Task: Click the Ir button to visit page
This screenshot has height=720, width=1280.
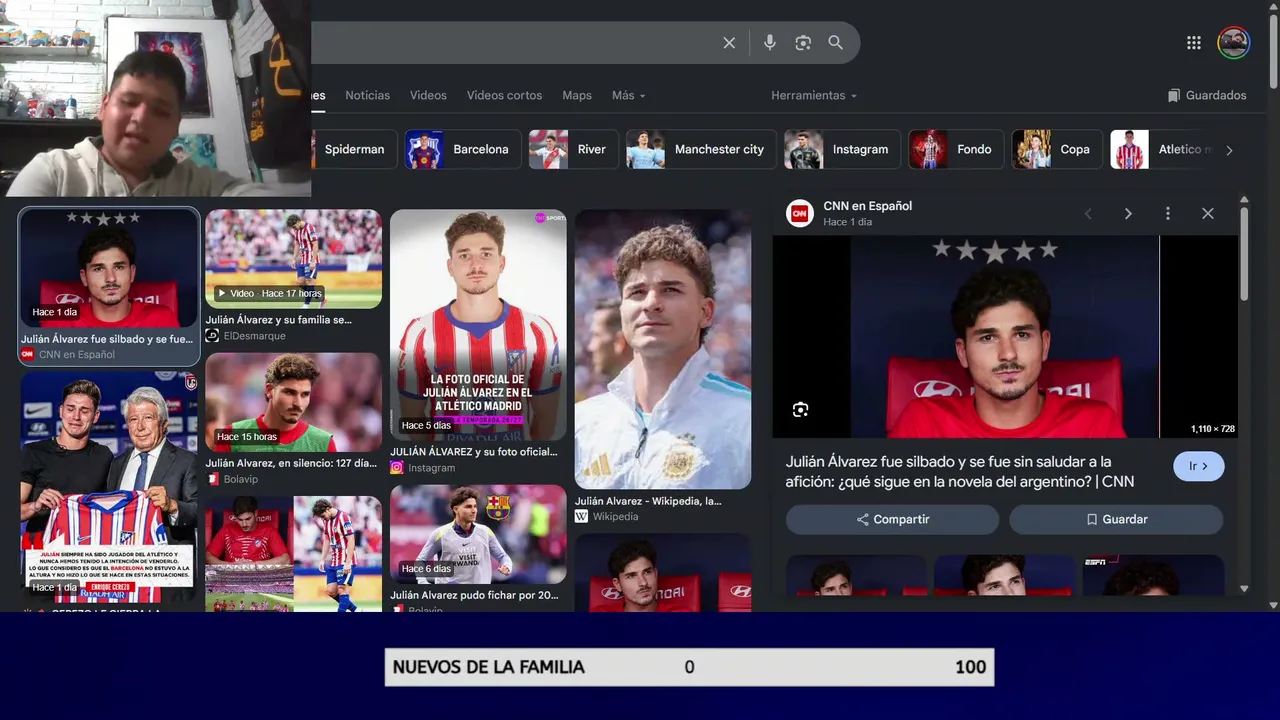Action: click(1198, 466)
